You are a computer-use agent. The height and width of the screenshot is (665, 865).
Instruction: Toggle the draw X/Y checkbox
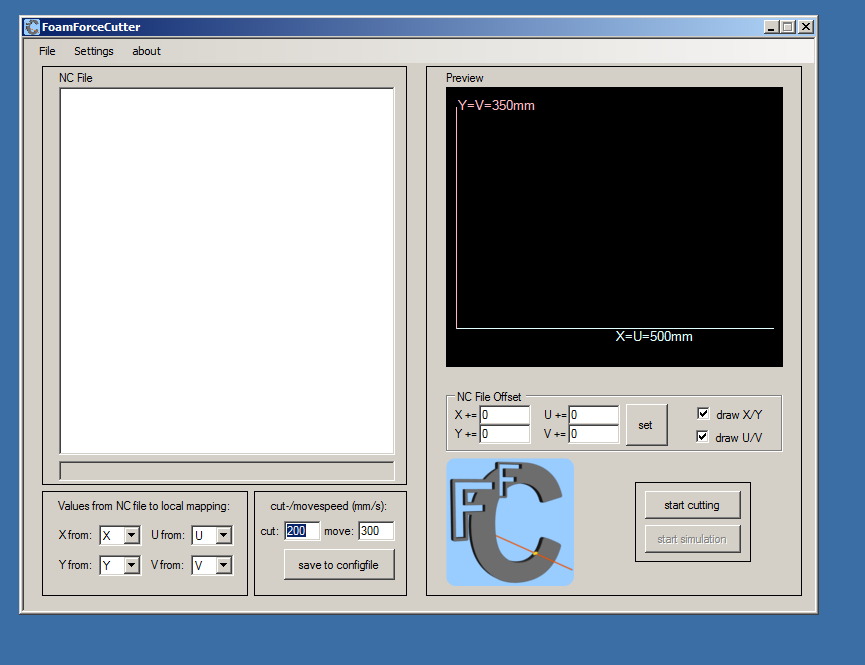(703, 413)
